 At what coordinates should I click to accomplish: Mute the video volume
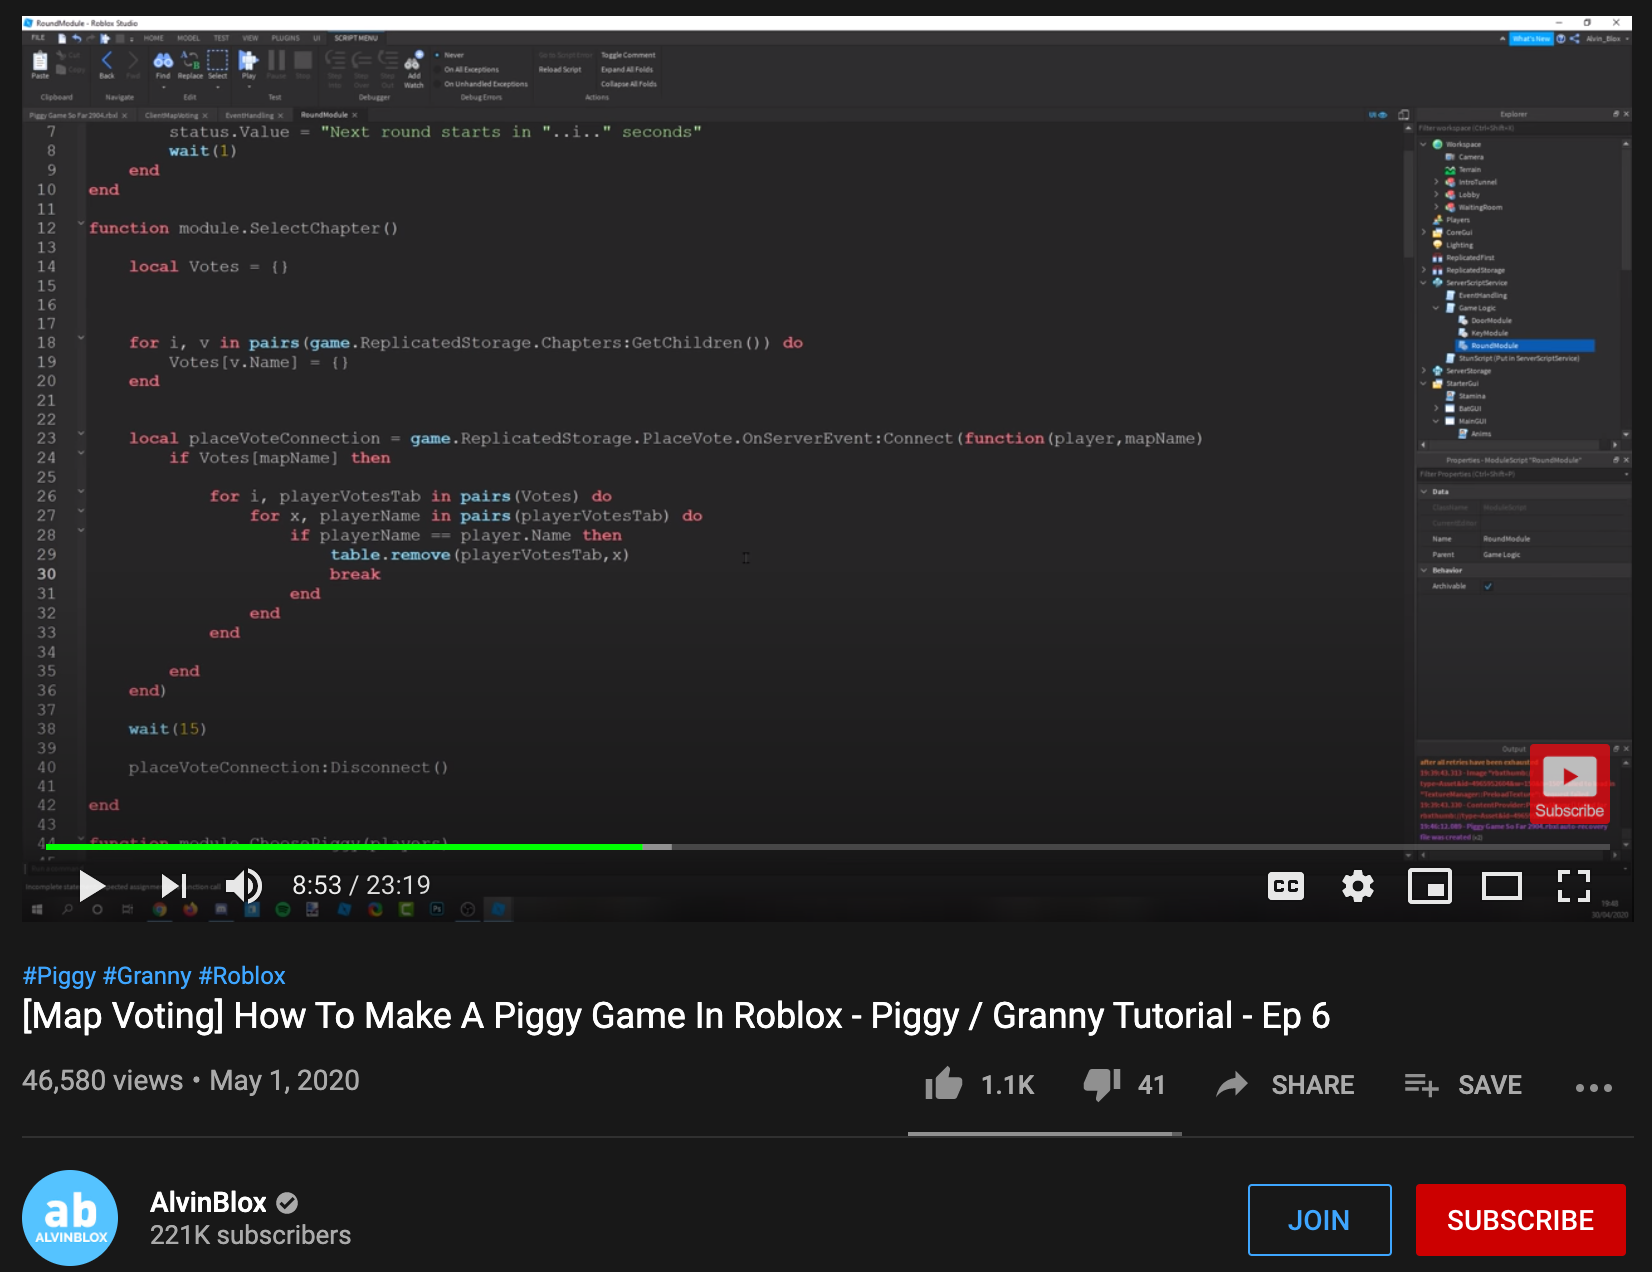pyautogui.click(x=243, y=885)
